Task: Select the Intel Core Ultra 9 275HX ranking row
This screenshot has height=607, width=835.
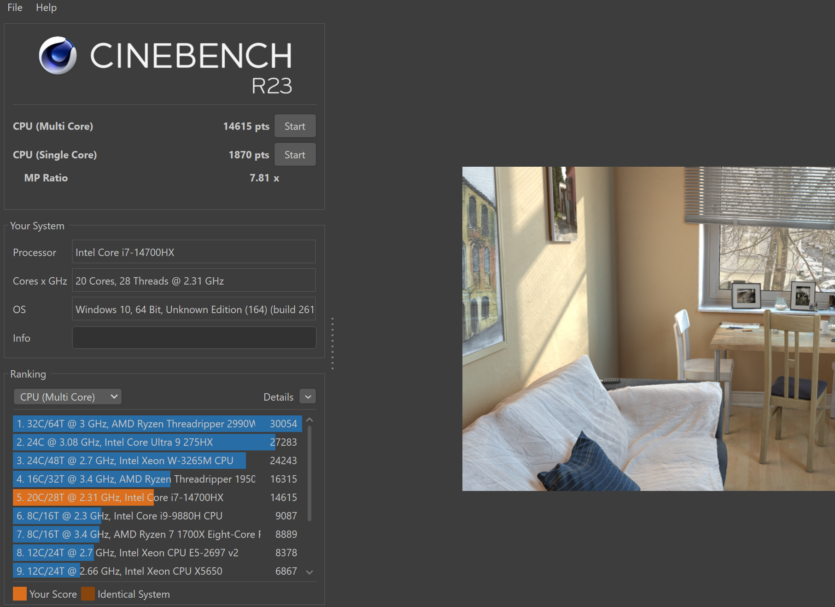Action: (158, 442)
